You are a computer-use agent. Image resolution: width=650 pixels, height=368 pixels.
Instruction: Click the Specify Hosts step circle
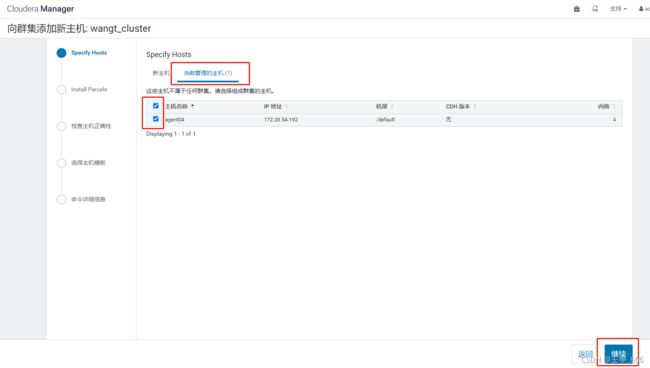[x=61, y=53]
